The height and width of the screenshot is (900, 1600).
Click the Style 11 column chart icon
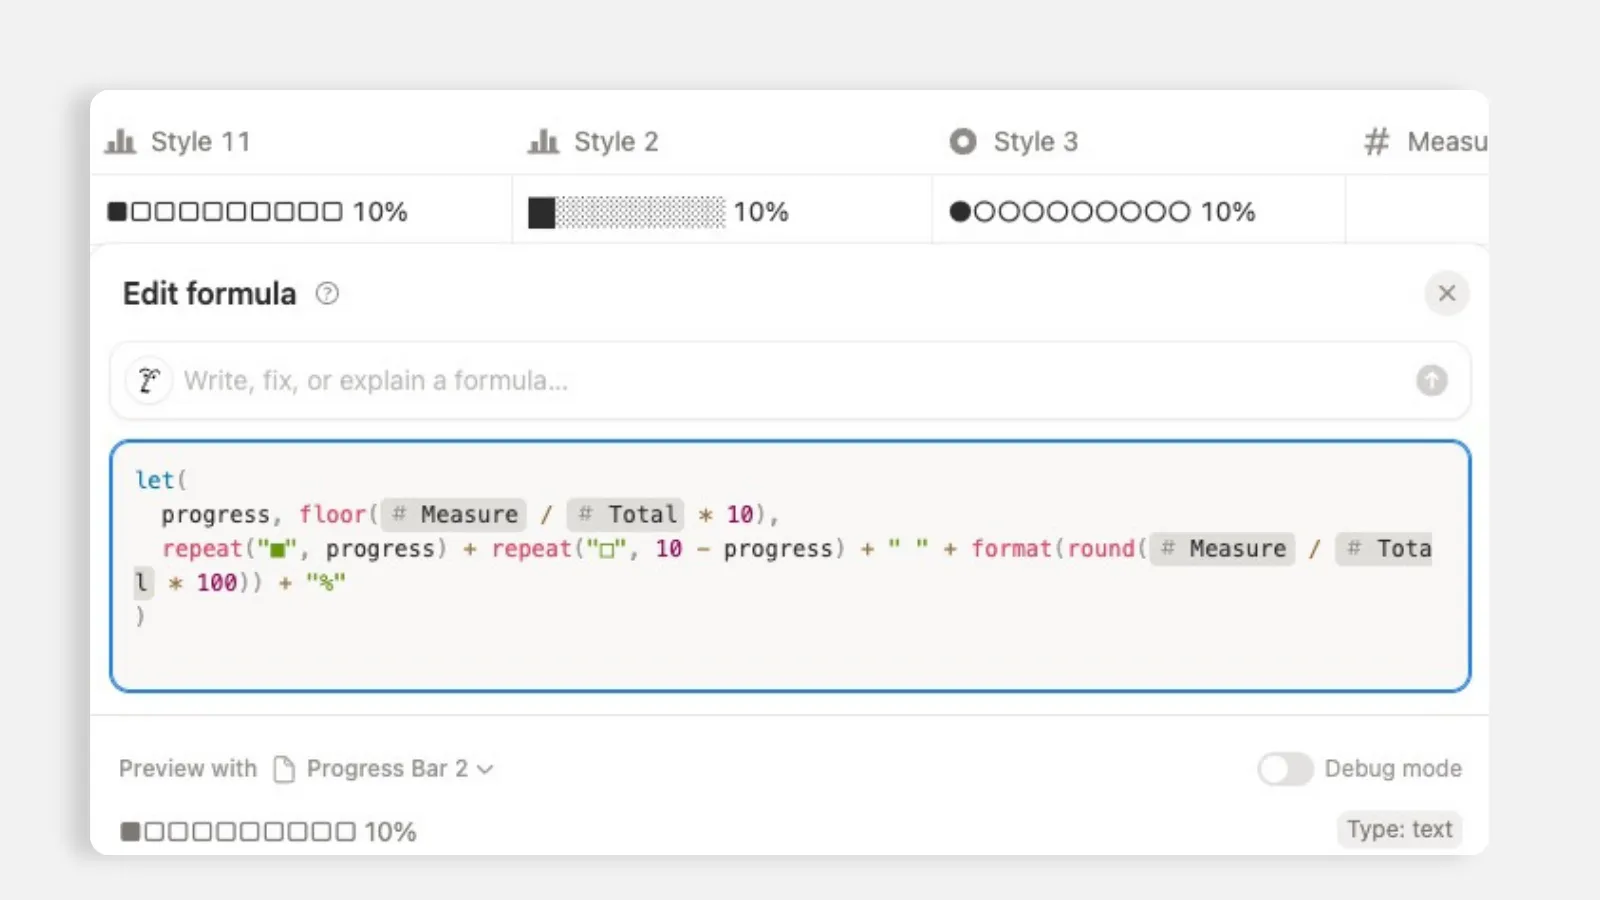point(120,141)
